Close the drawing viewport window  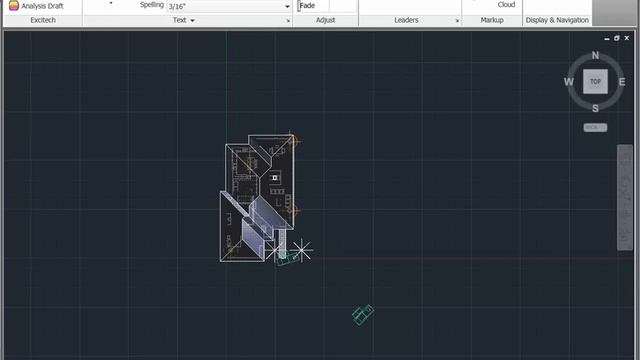(627, 38)
